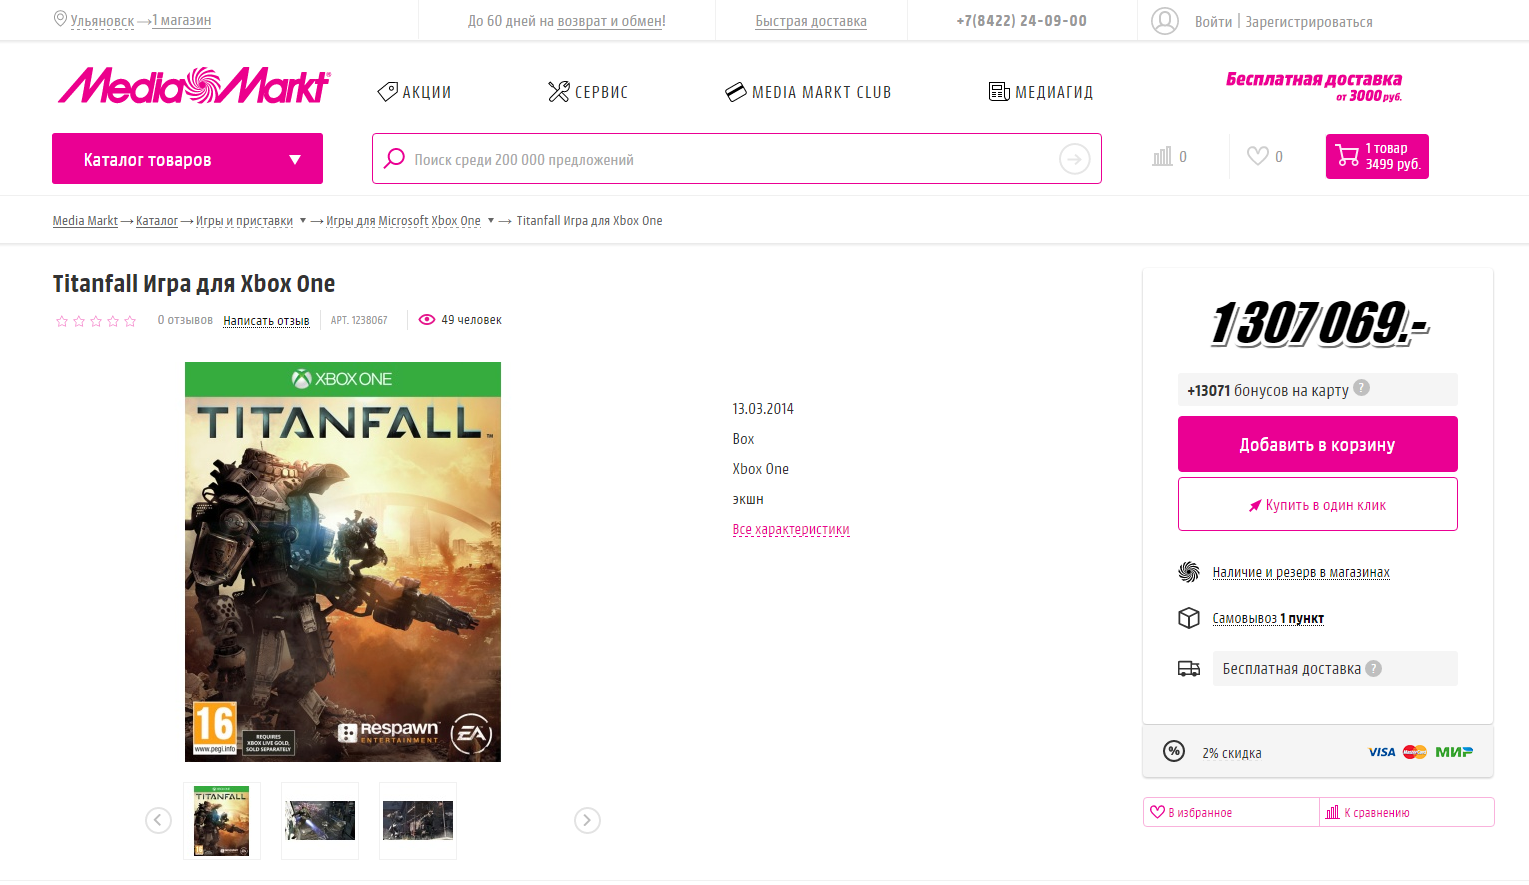The image size is (1529, 885).
Task: Expand Игры для Microsoft Xbox One breadcrumb arrow
Action: [x=491, y=221]
